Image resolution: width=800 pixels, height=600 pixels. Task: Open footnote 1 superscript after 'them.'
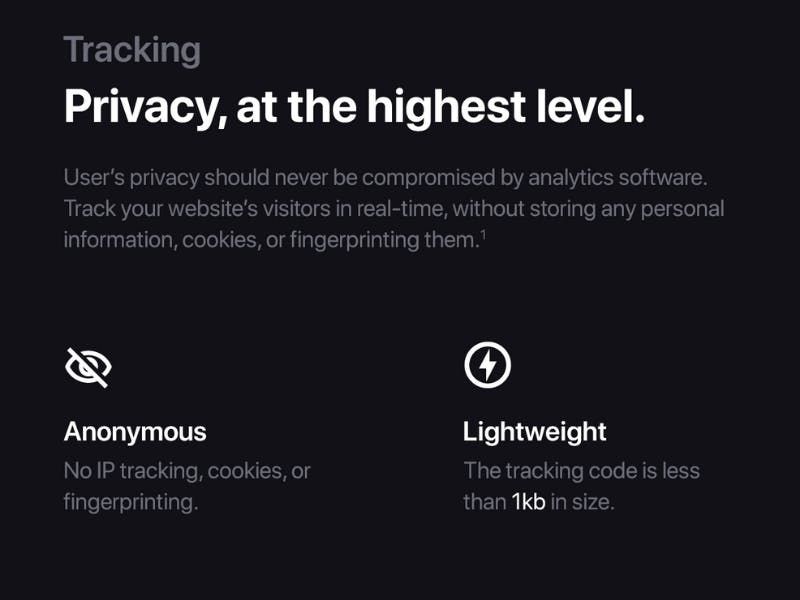click(x=483, y=235)
